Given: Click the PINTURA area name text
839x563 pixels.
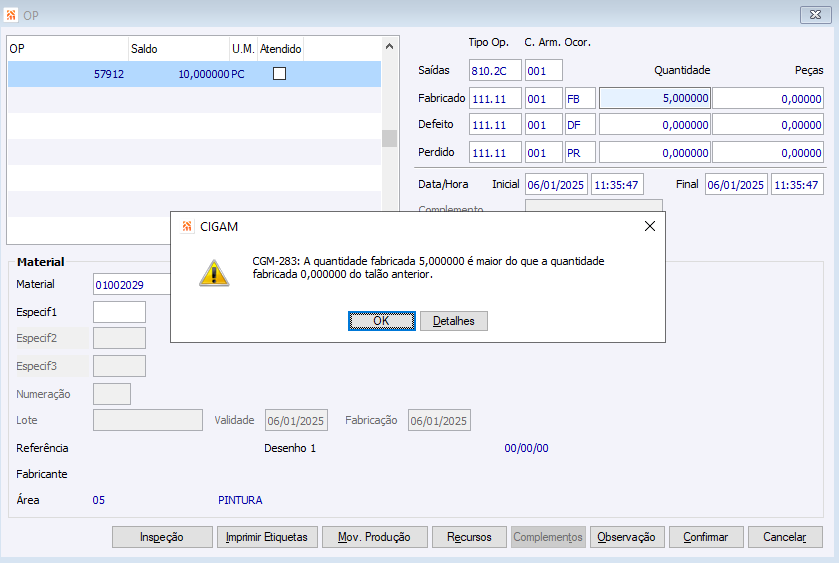Looking at the screenshot, I should pyautogui.click(x=240, y=500).
